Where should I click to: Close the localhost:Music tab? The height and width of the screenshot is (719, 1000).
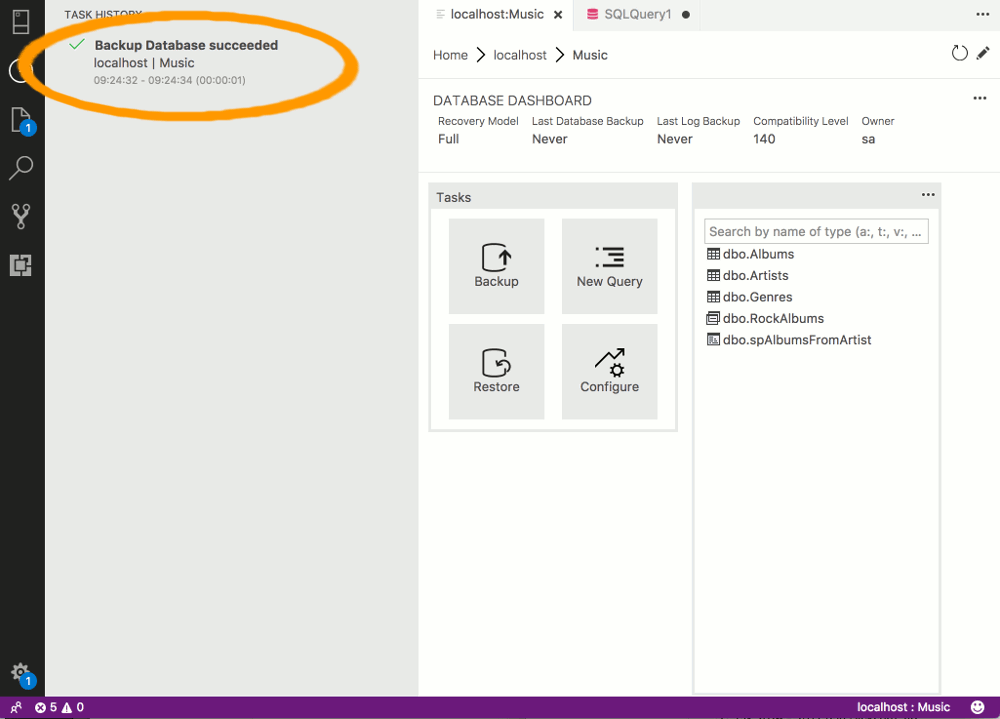coord(558,15)
